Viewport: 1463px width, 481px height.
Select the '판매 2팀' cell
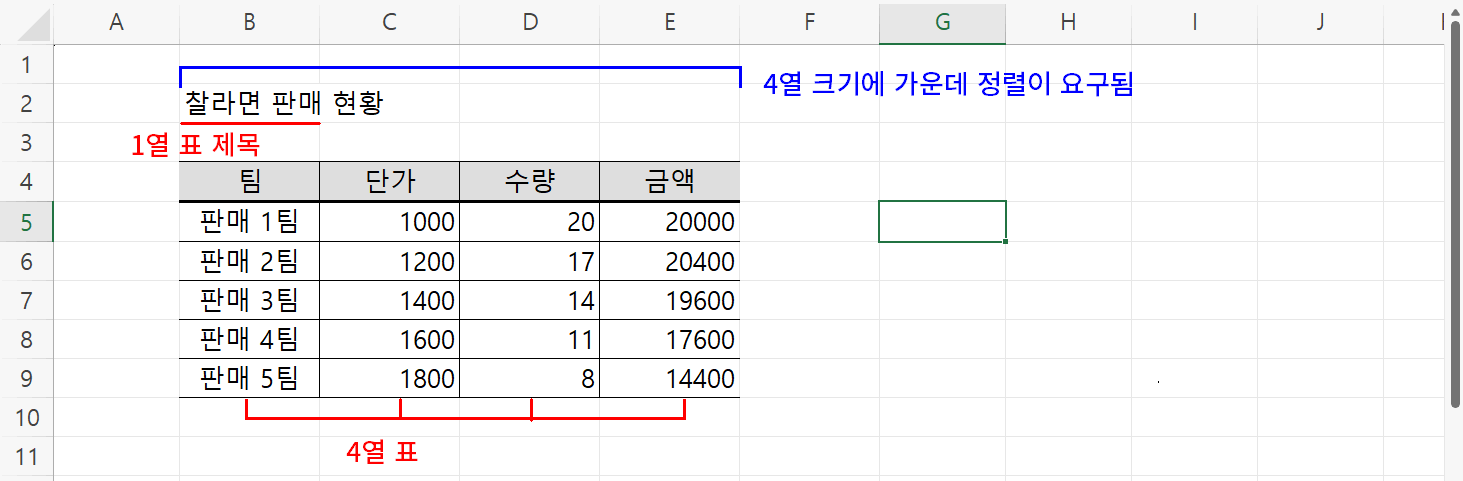point(249,261)
